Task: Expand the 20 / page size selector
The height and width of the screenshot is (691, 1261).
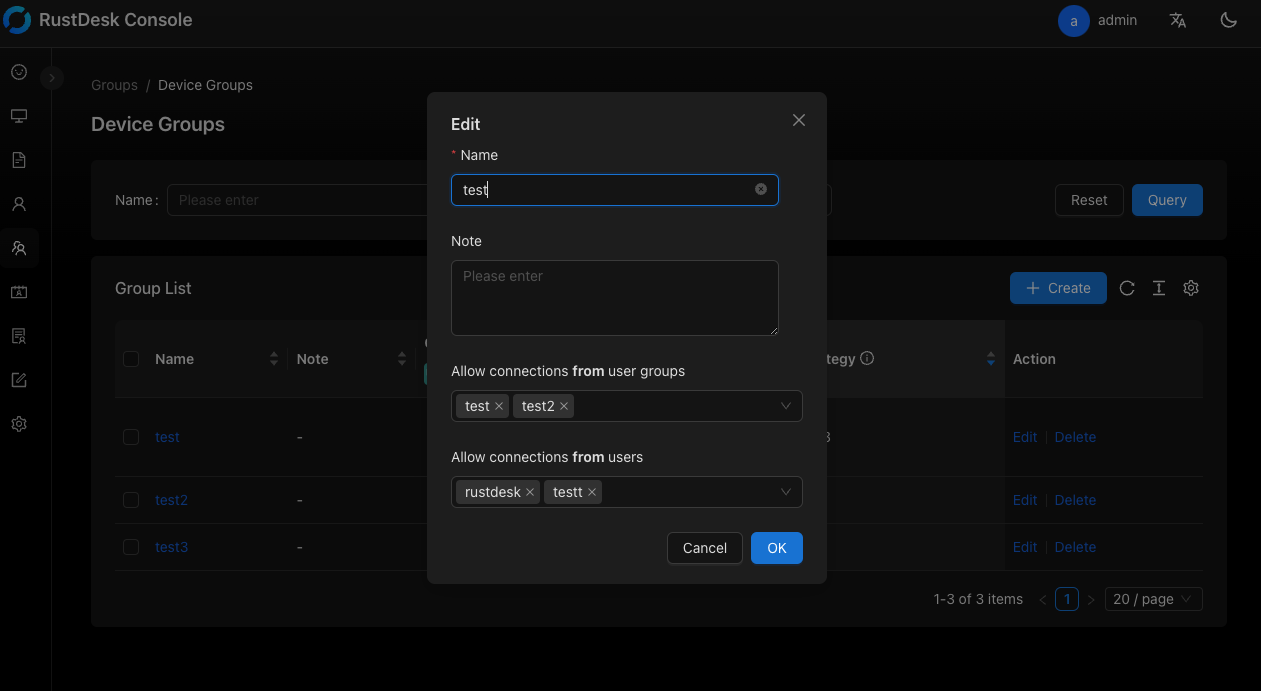Action: [1153, 598]
